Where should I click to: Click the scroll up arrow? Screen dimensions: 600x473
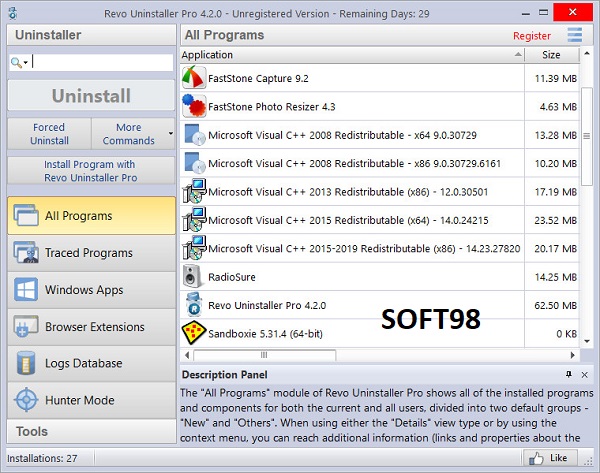tap(587, 53)
